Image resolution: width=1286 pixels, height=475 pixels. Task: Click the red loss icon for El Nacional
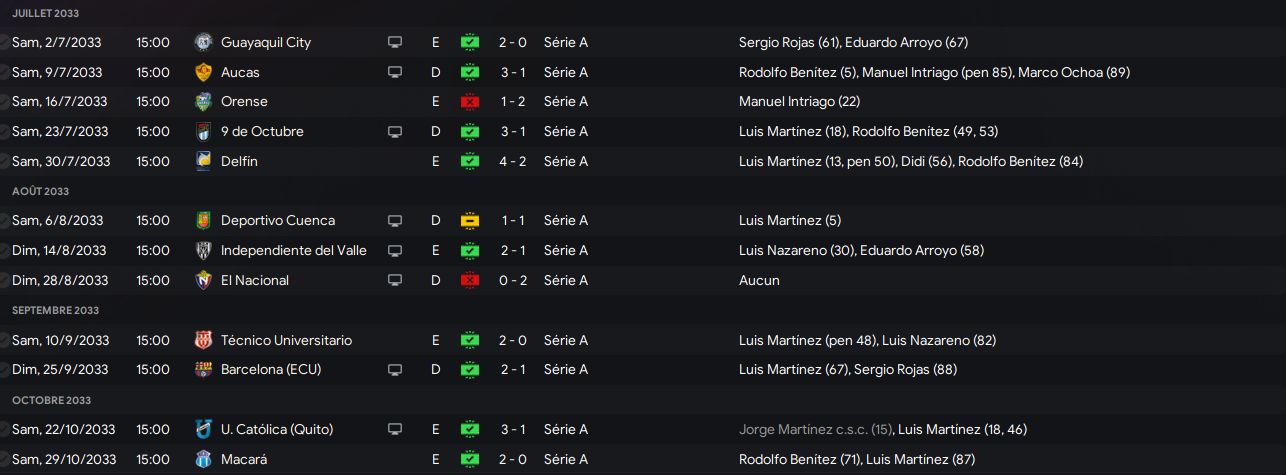[x=470, y=280]
